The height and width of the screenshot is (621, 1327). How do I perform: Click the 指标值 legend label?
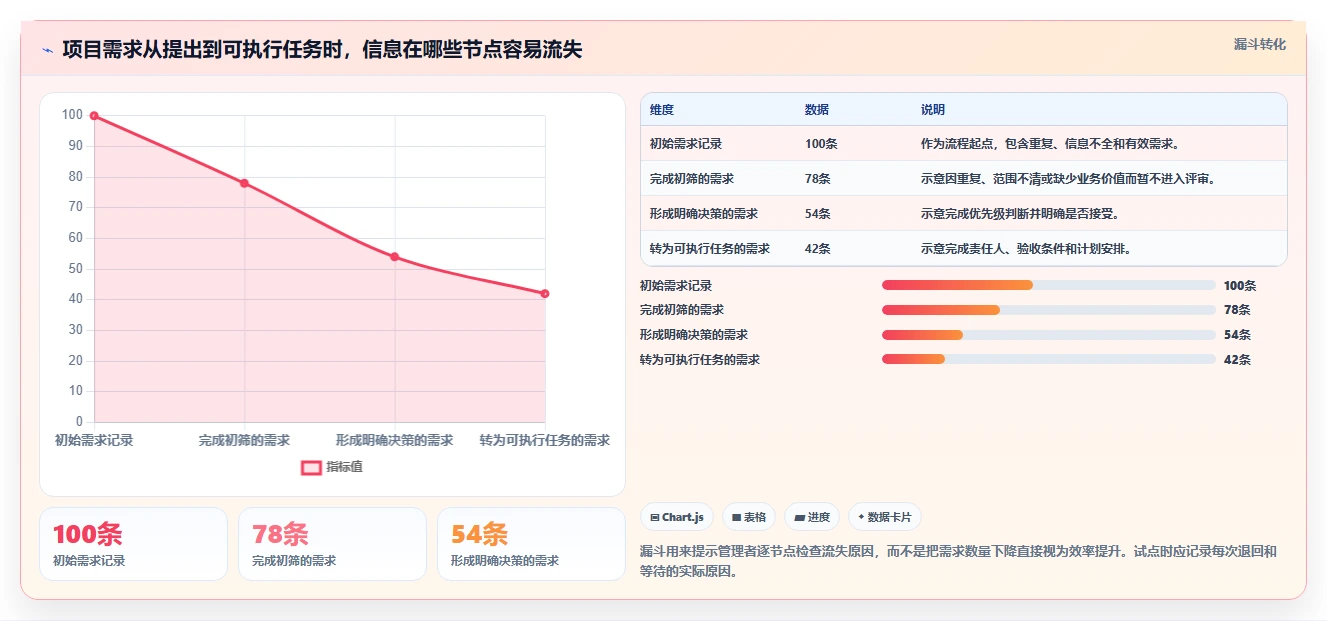344,467
